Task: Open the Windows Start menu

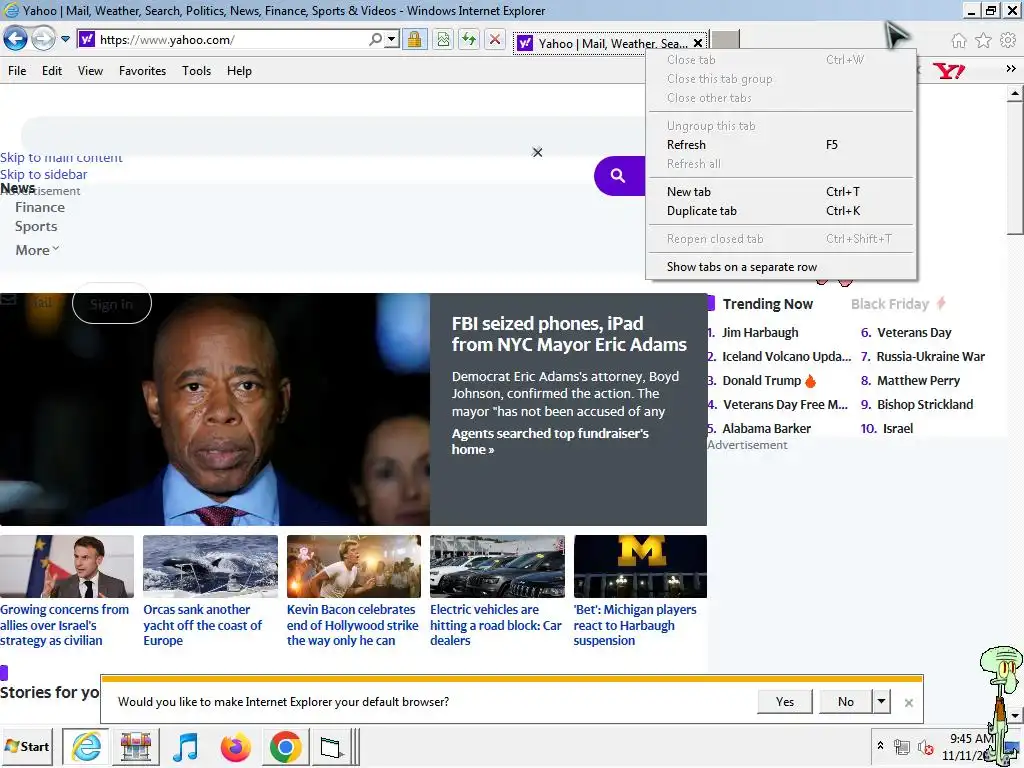Action: coord(27,746)
